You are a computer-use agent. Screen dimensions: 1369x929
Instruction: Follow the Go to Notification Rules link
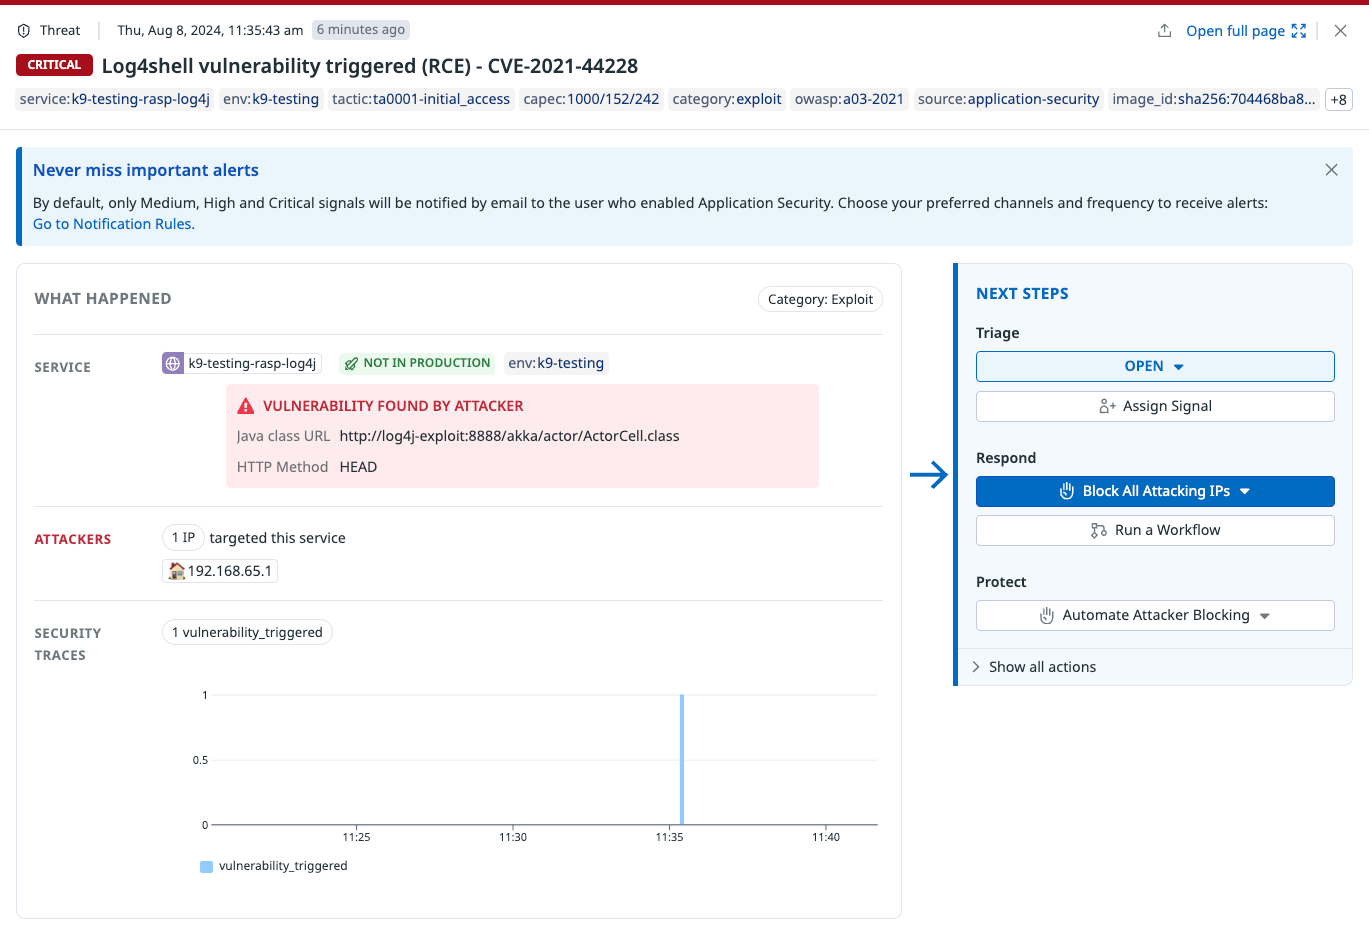pyautogui.click(x=113, y=224)
